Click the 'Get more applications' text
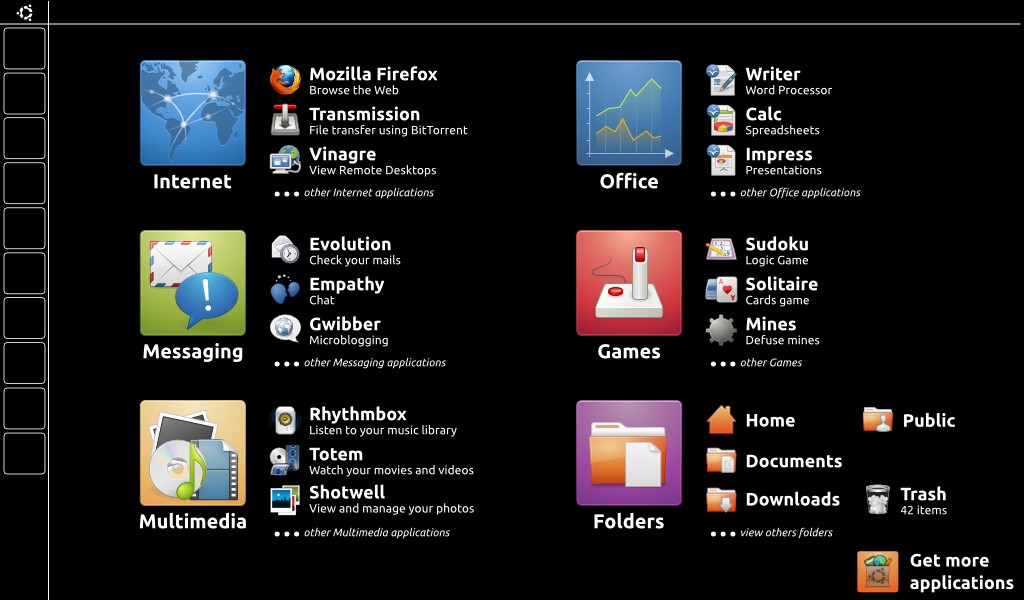 tap(961, 571)
